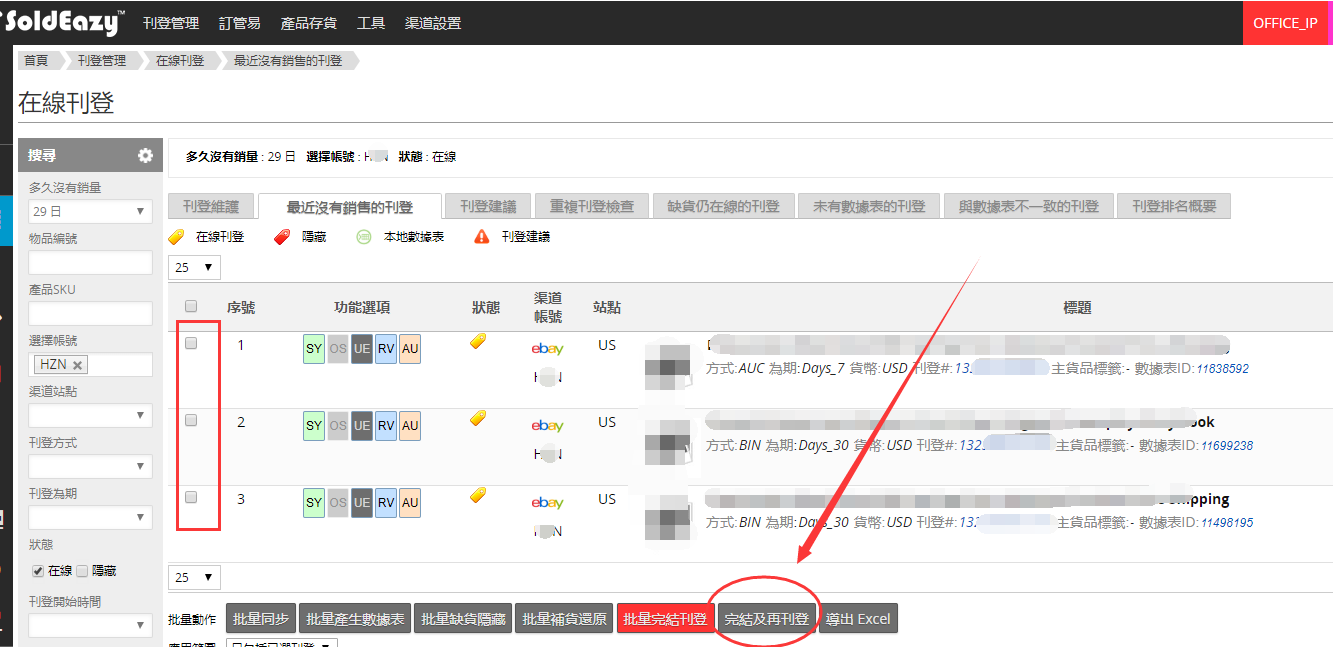Click the SY icon in row 1
Viewport: 1333px width, 647px height.
[314, 349]
